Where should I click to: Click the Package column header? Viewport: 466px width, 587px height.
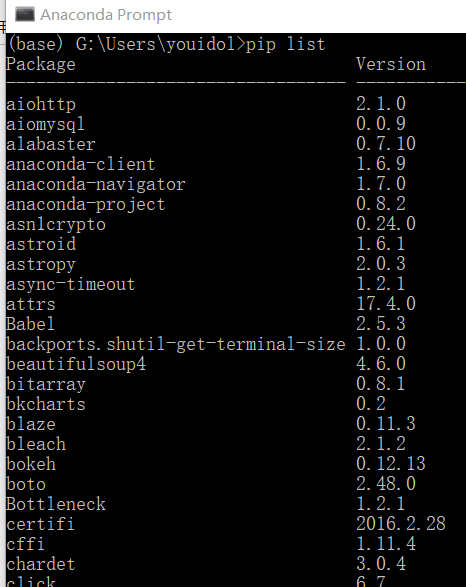(41, 64)
